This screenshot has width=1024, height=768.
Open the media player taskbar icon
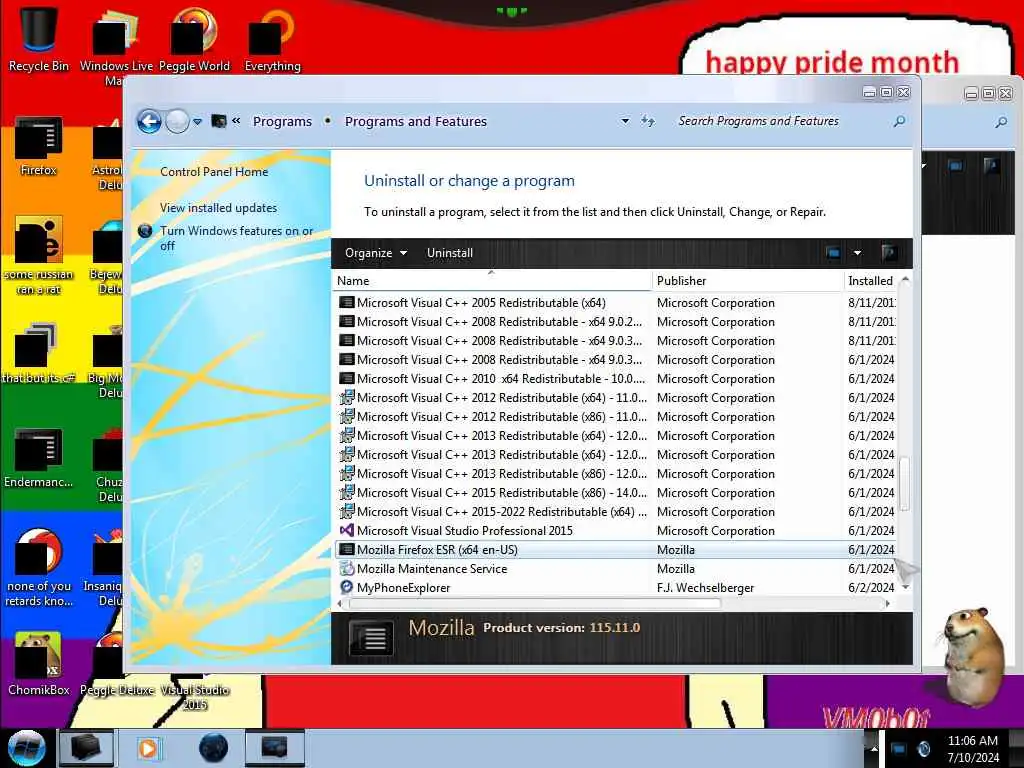tap(149, 748)
